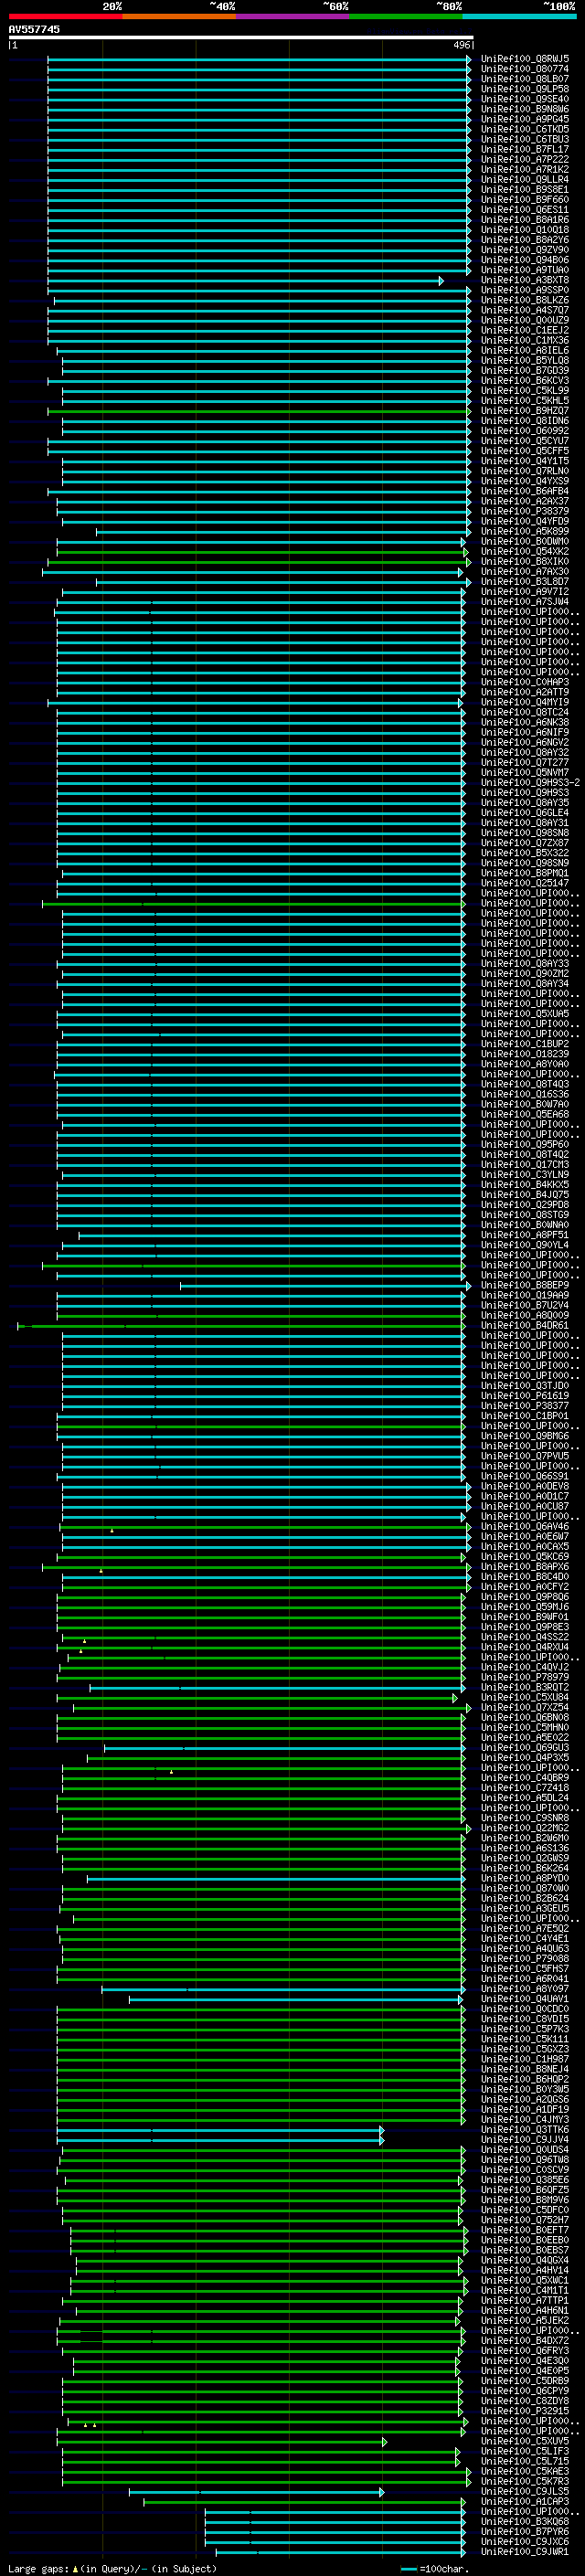Select UniRef100_A0DEV8 label
The width and height of the screenshot is (585, 2576).
click(524, 1486)
